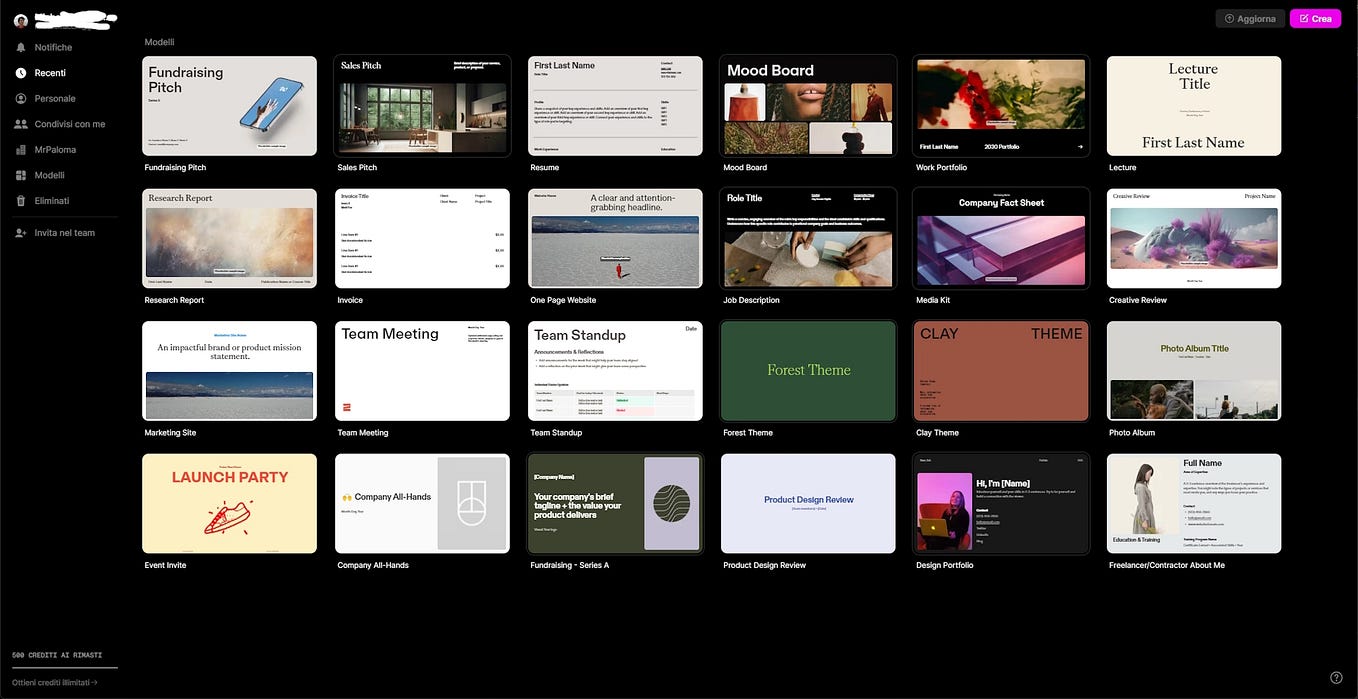Open the Mood Board template thumbnail
This screenshot has height=699, width=1358.
point(809,106)
